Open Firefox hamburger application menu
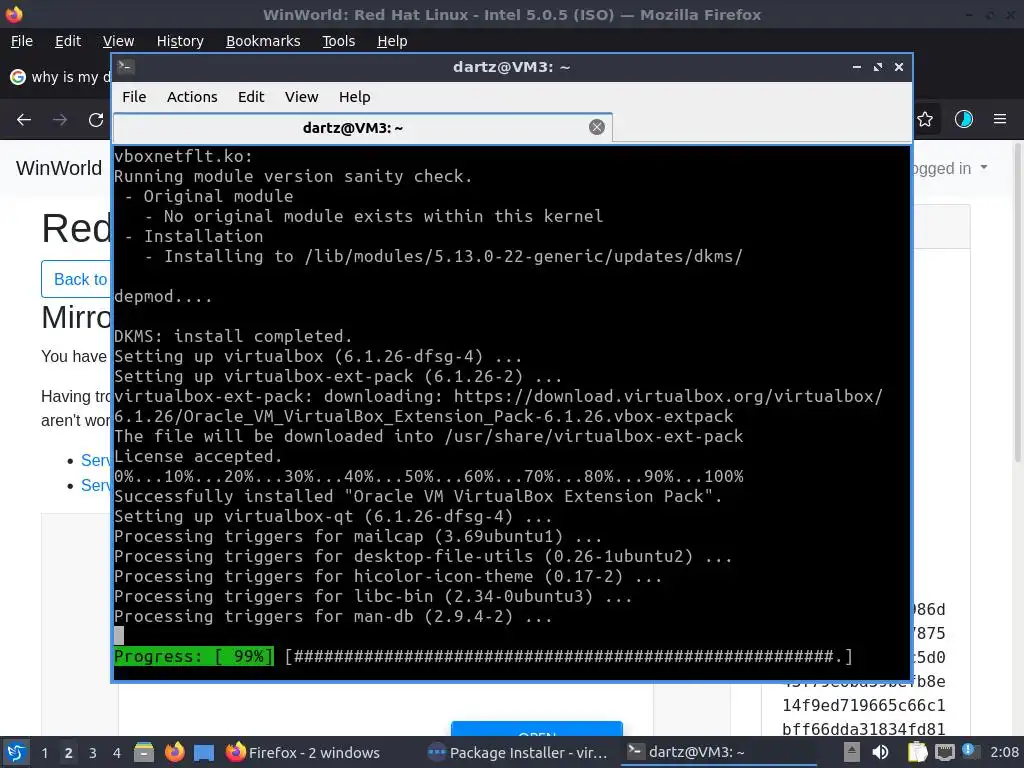The width and height of the screenshot is (1024, 768). (1000, 119)
